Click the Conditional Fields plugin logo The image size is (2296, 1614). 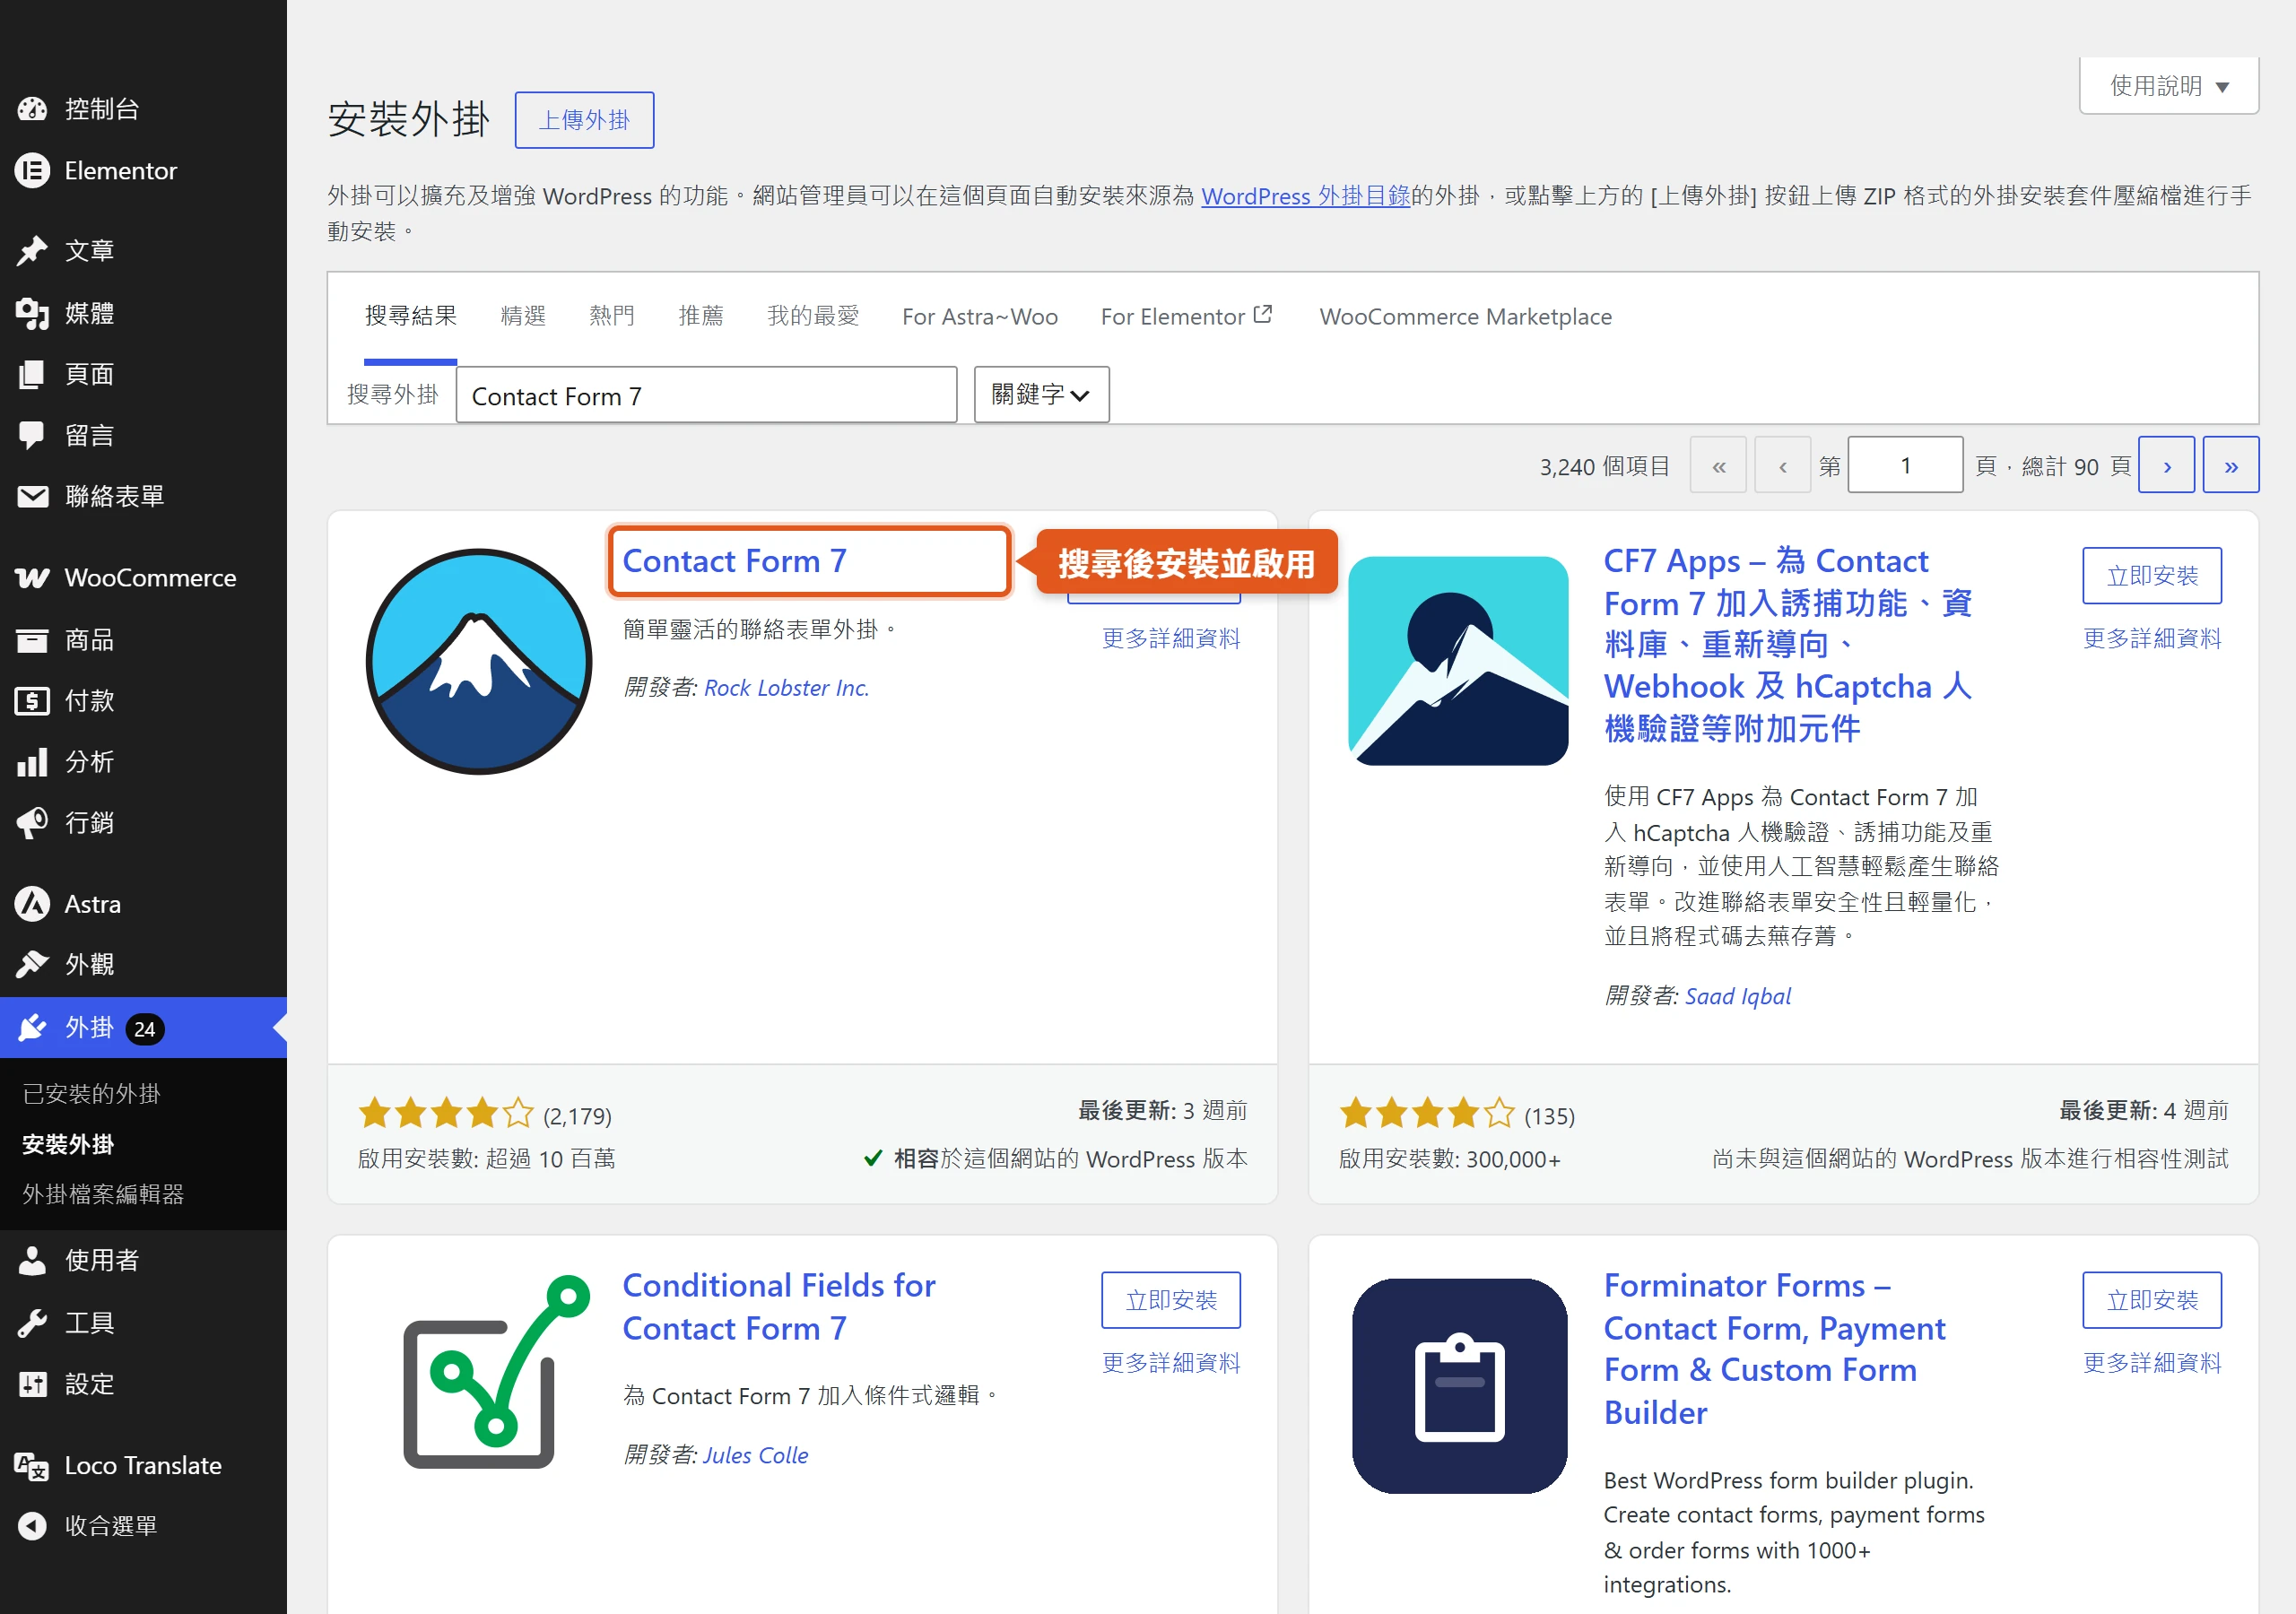coord(497,1372)
